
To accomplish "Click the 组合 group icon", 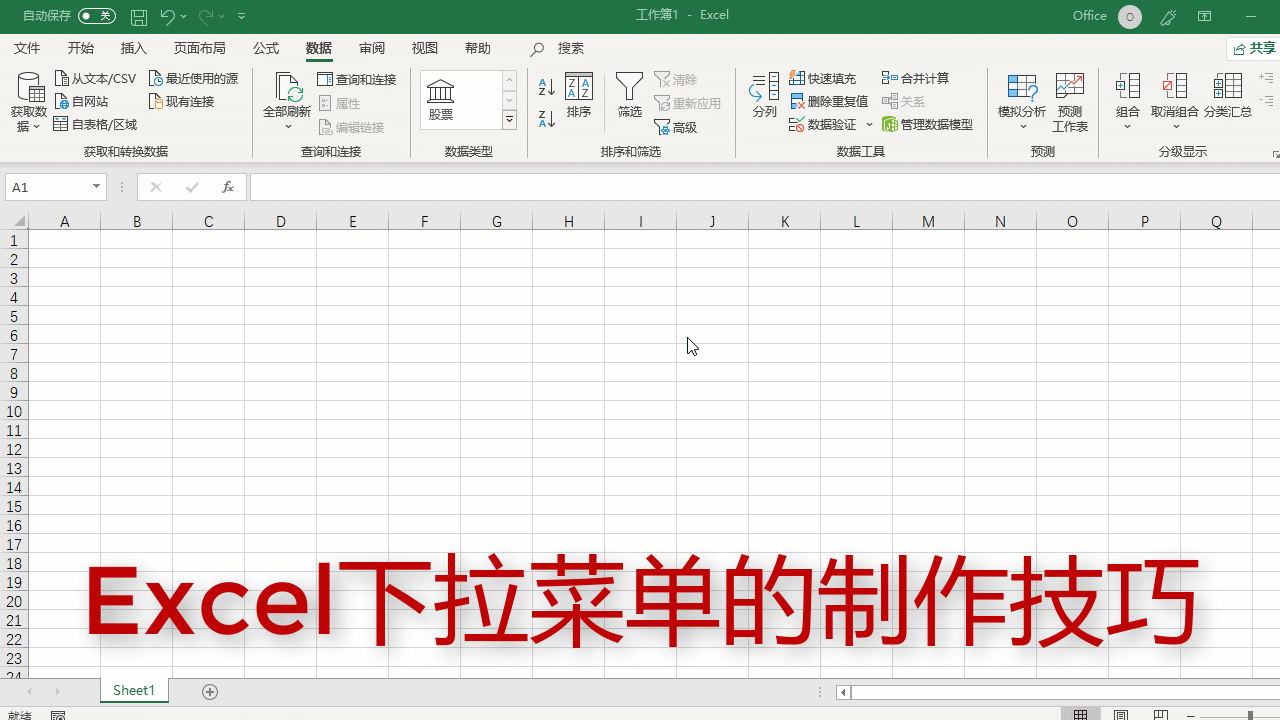I will (x=1128, y=86).
